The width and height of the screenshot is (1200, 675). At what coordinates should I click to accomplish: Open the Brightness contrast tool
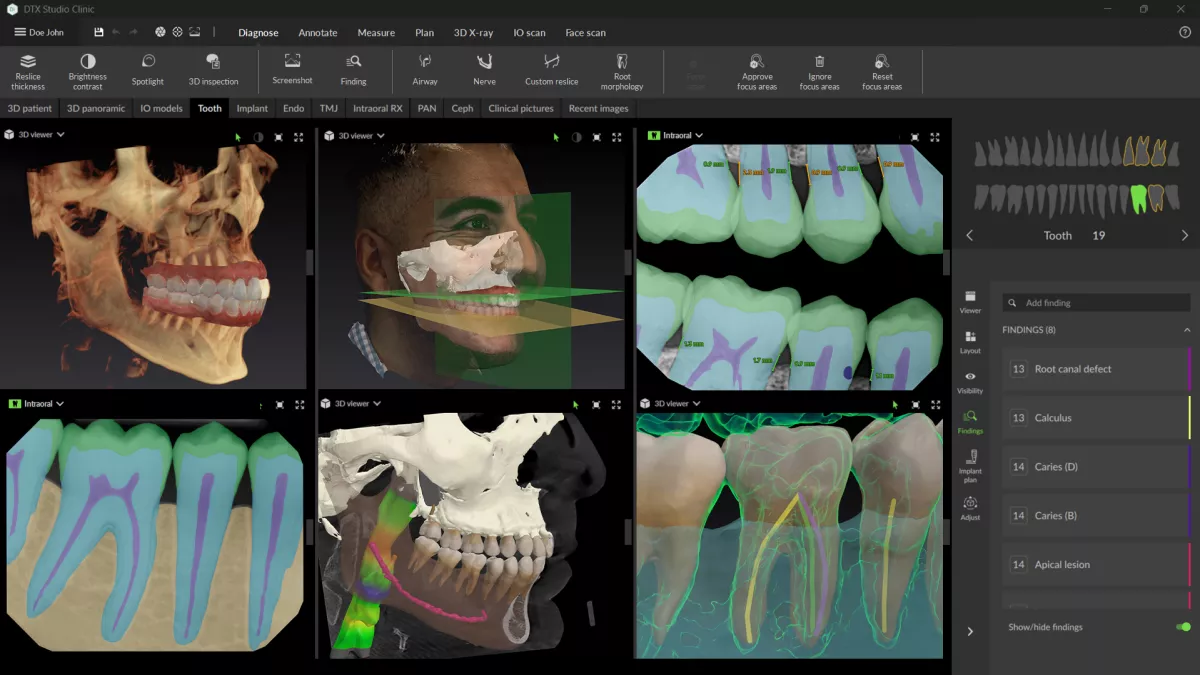(x=88, y=70)
